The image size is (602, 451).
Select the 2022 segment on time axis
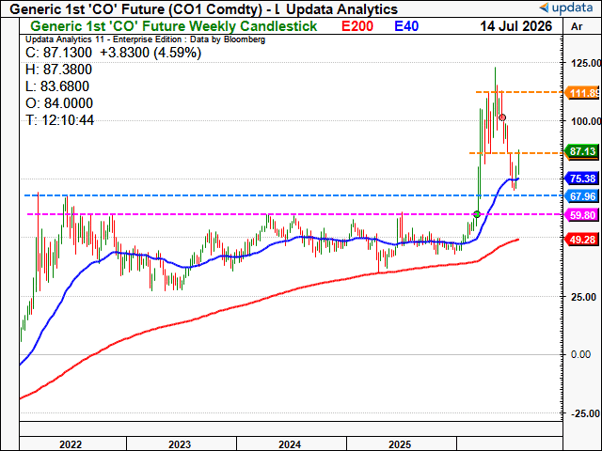click(x=73, y=443)
